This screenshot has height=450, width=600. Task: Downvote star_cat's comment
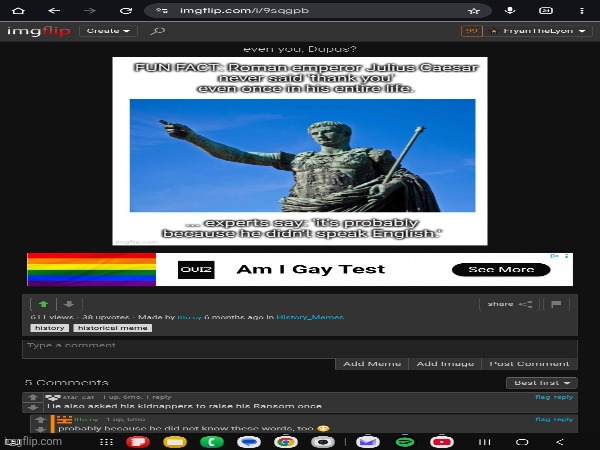[33, 408]
